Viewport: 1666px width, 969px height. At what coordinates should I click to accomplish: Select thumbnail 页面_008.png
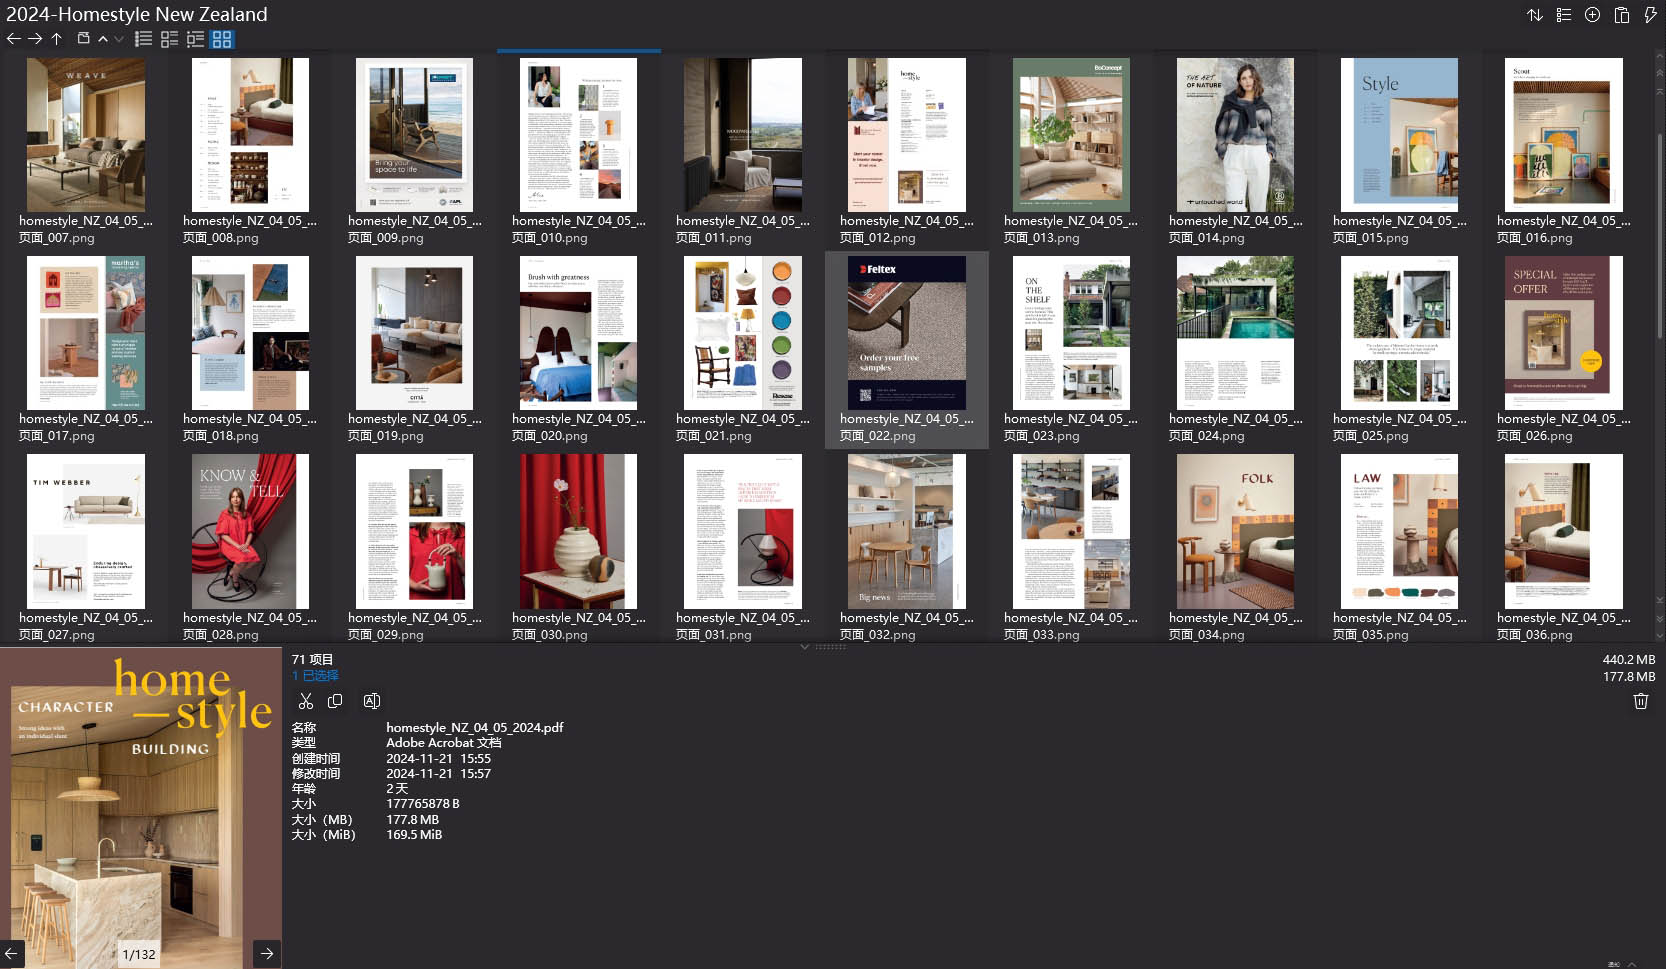tap(250, 135)
